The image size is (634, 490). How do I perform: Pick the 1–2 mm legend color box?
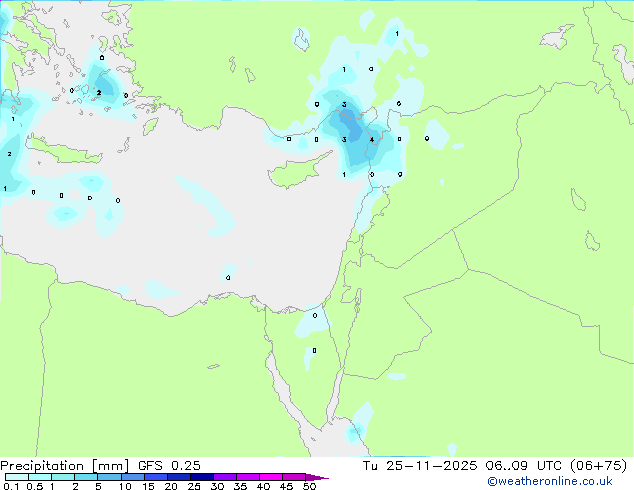[63, 477]
